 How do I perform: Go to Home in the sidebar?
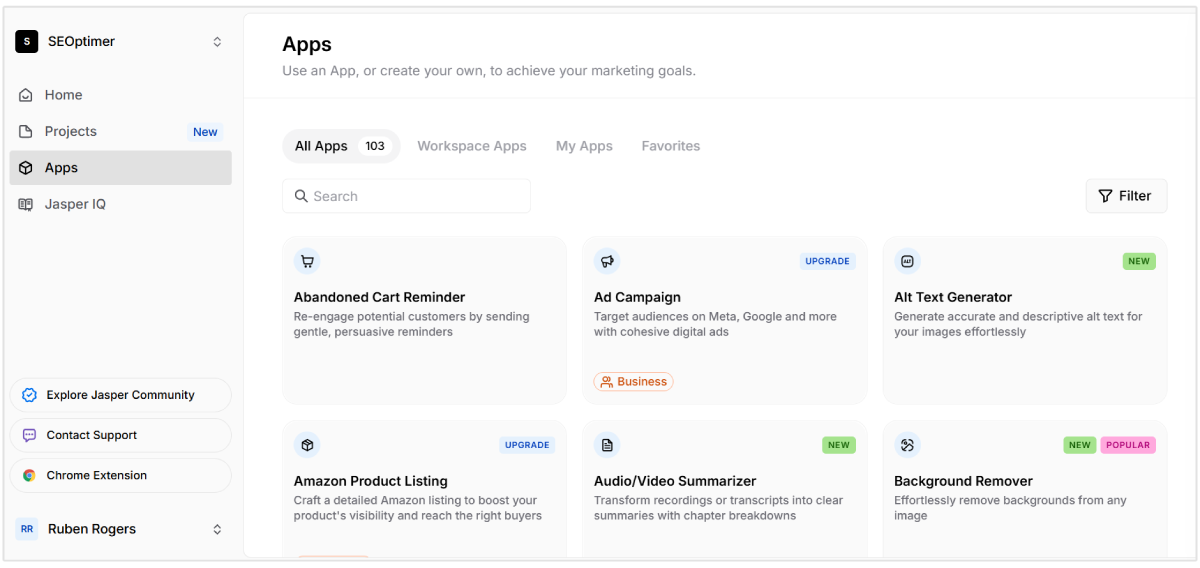pos(63,95)
